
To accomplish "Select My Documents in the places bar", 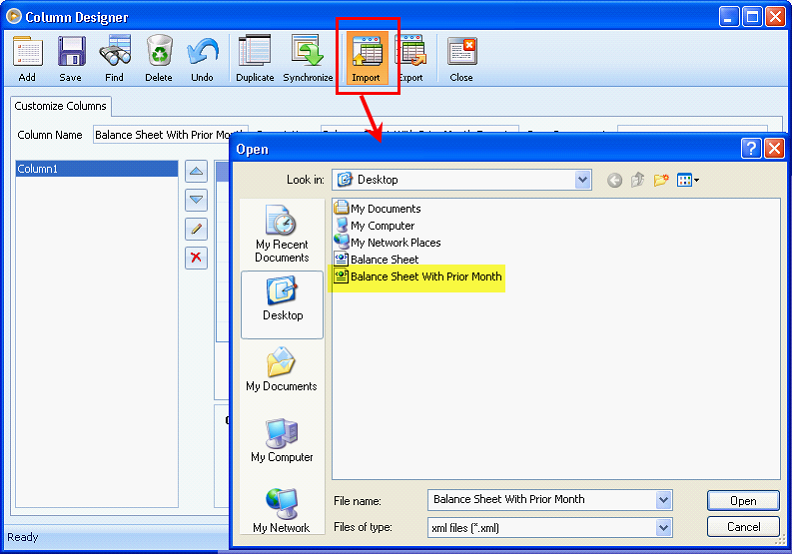I will tap(282, 369).
